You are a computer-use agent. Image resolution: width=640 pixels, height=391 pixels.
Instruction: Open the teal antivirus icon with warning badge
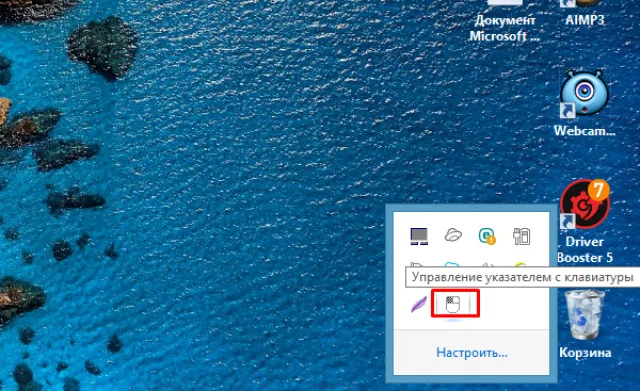(487, 236)
